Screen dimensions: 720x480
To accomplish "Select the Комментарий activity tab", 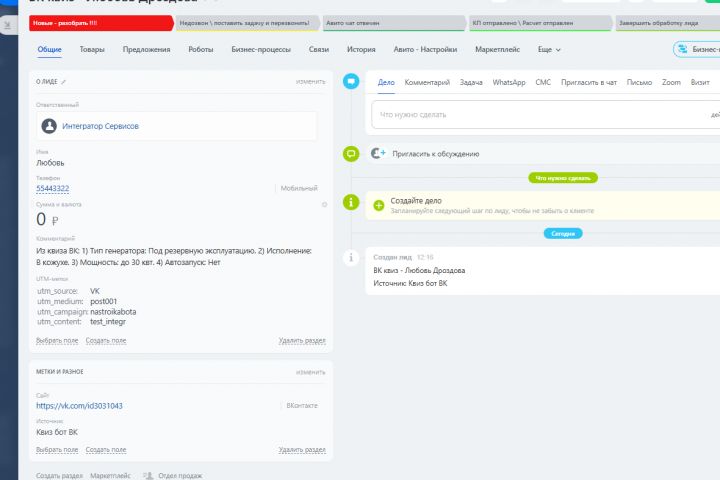I will click(427, 82).
